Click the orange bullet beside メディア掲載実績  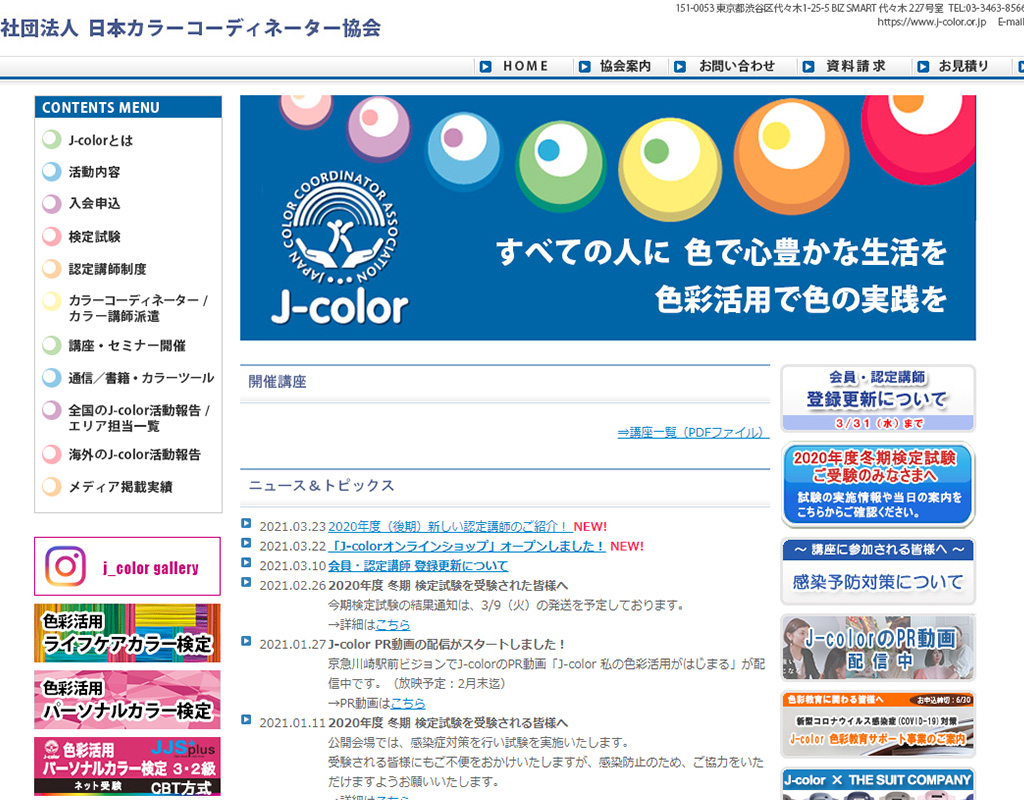tap(52, 487)
